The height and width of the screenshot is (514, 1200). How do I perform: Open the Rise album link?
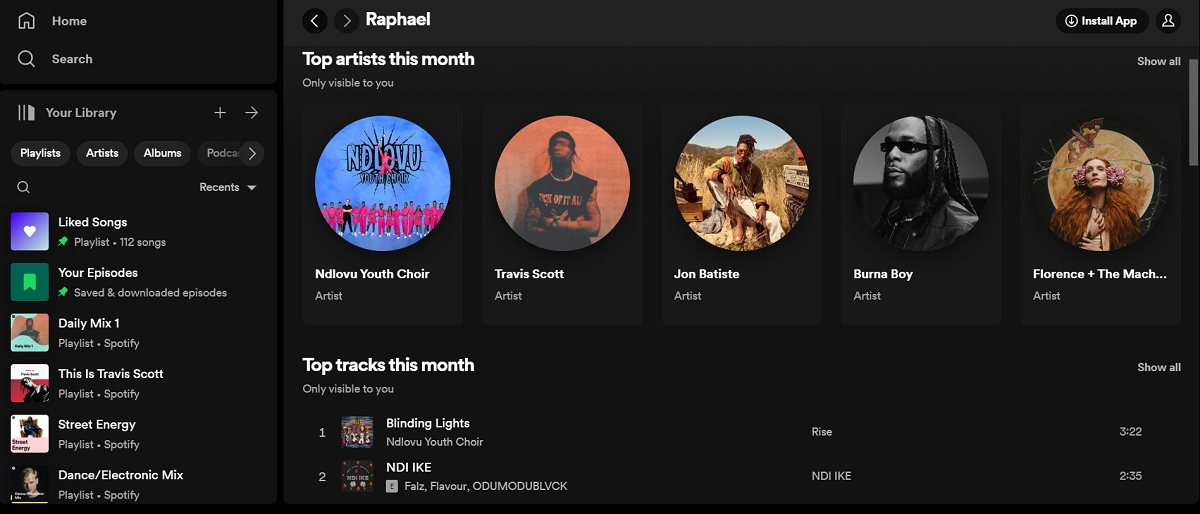point(822,432)
